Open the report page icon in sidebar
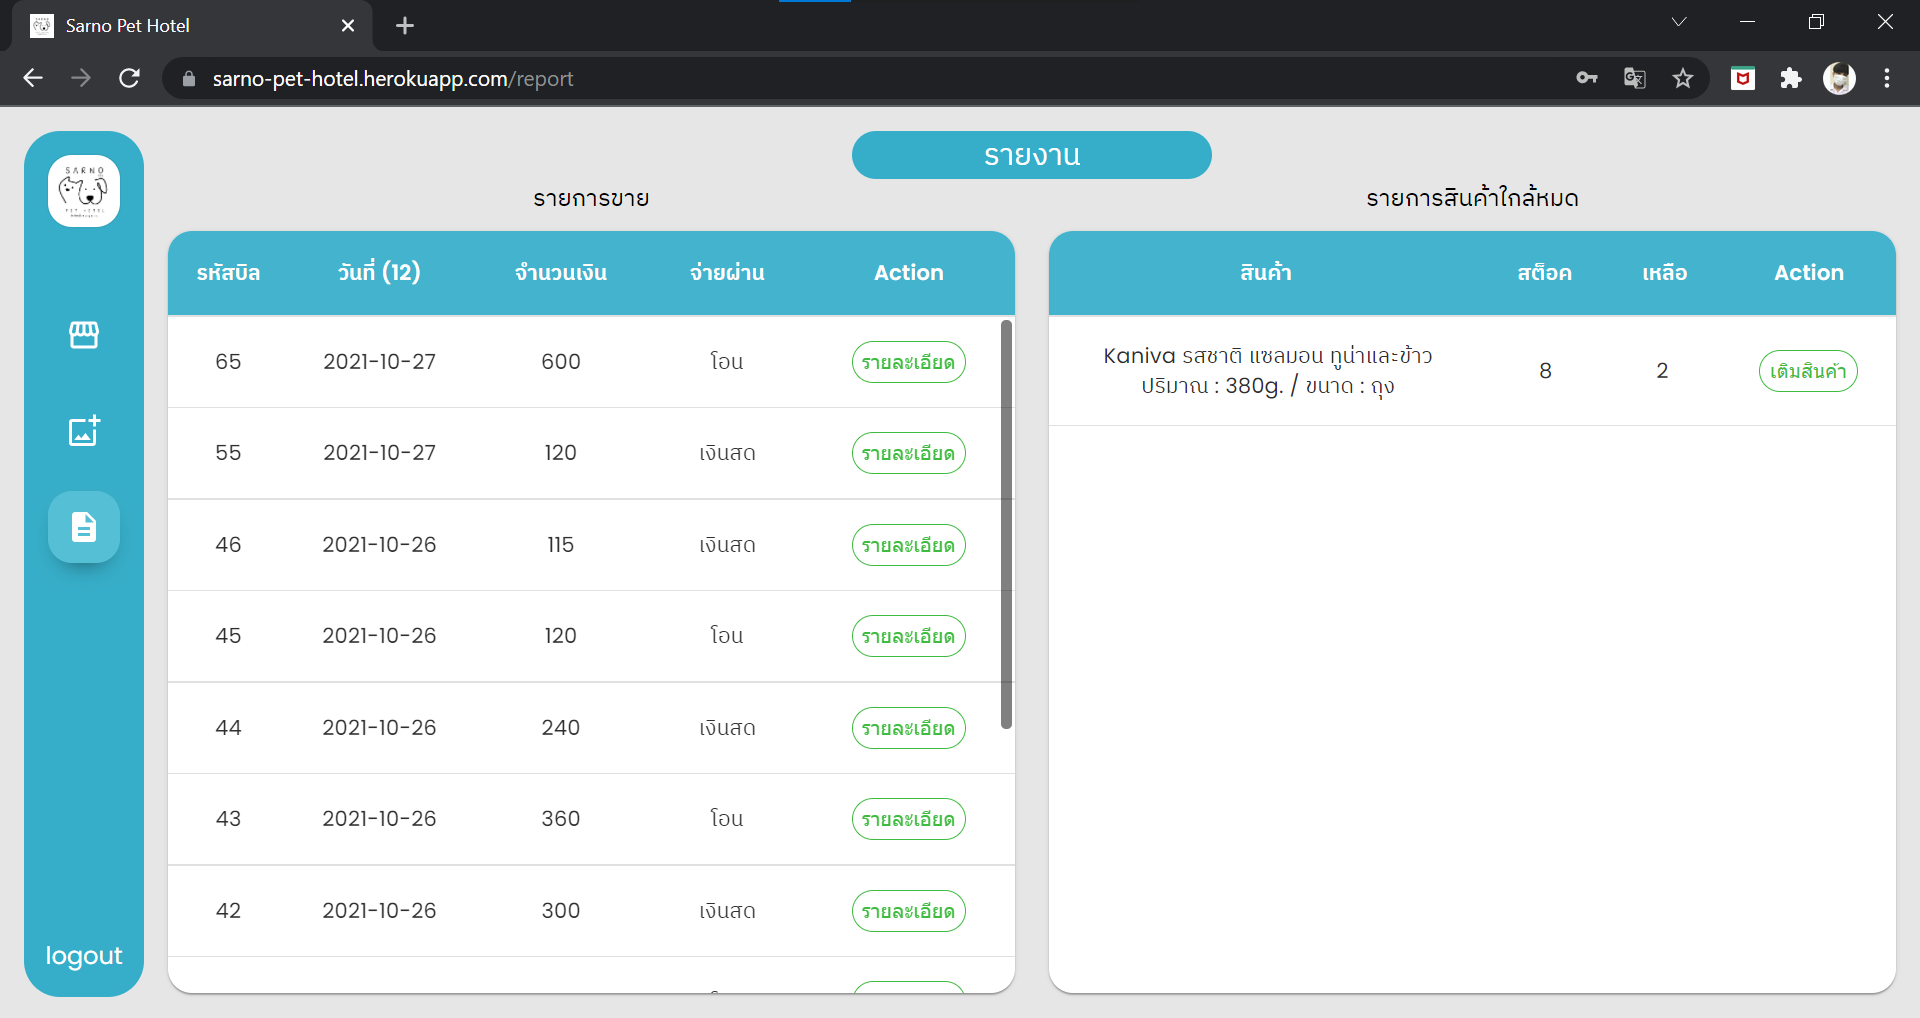Image resolution: width=1920 pixels, height=1018 pixels. click(84, 527)
